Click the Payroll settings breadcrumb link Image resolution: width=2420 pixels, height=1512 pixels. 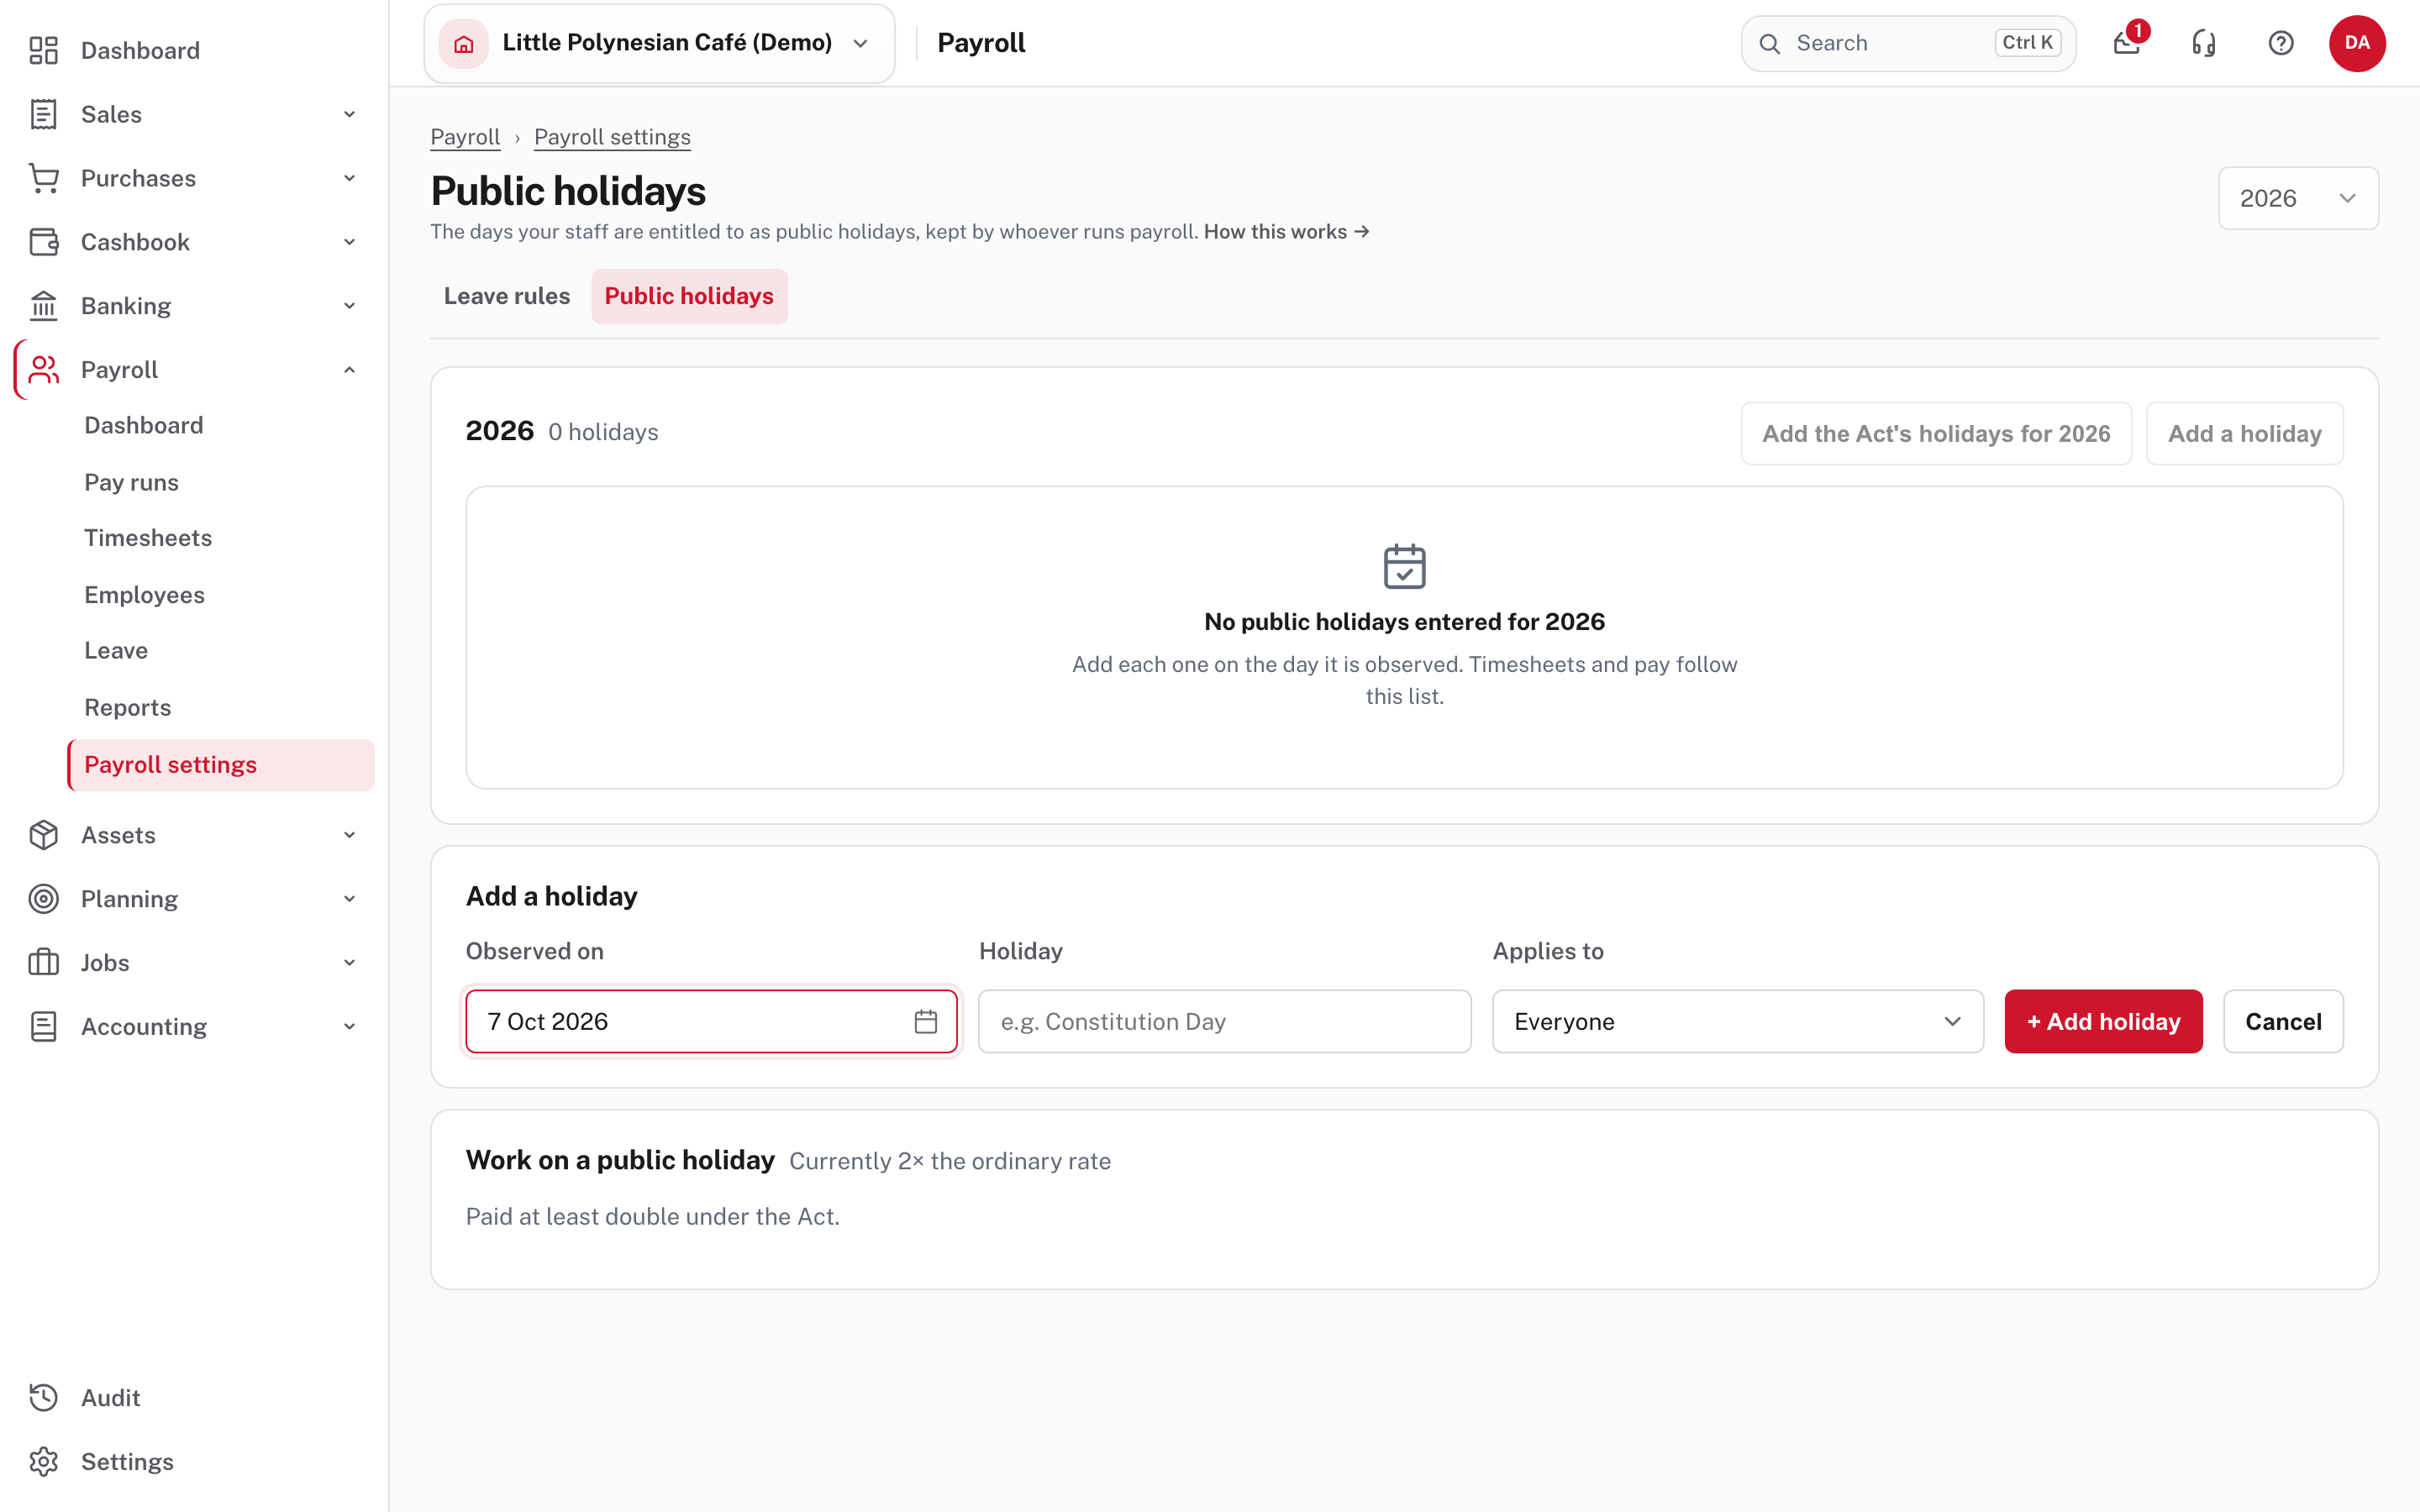(x=612, y=137)
